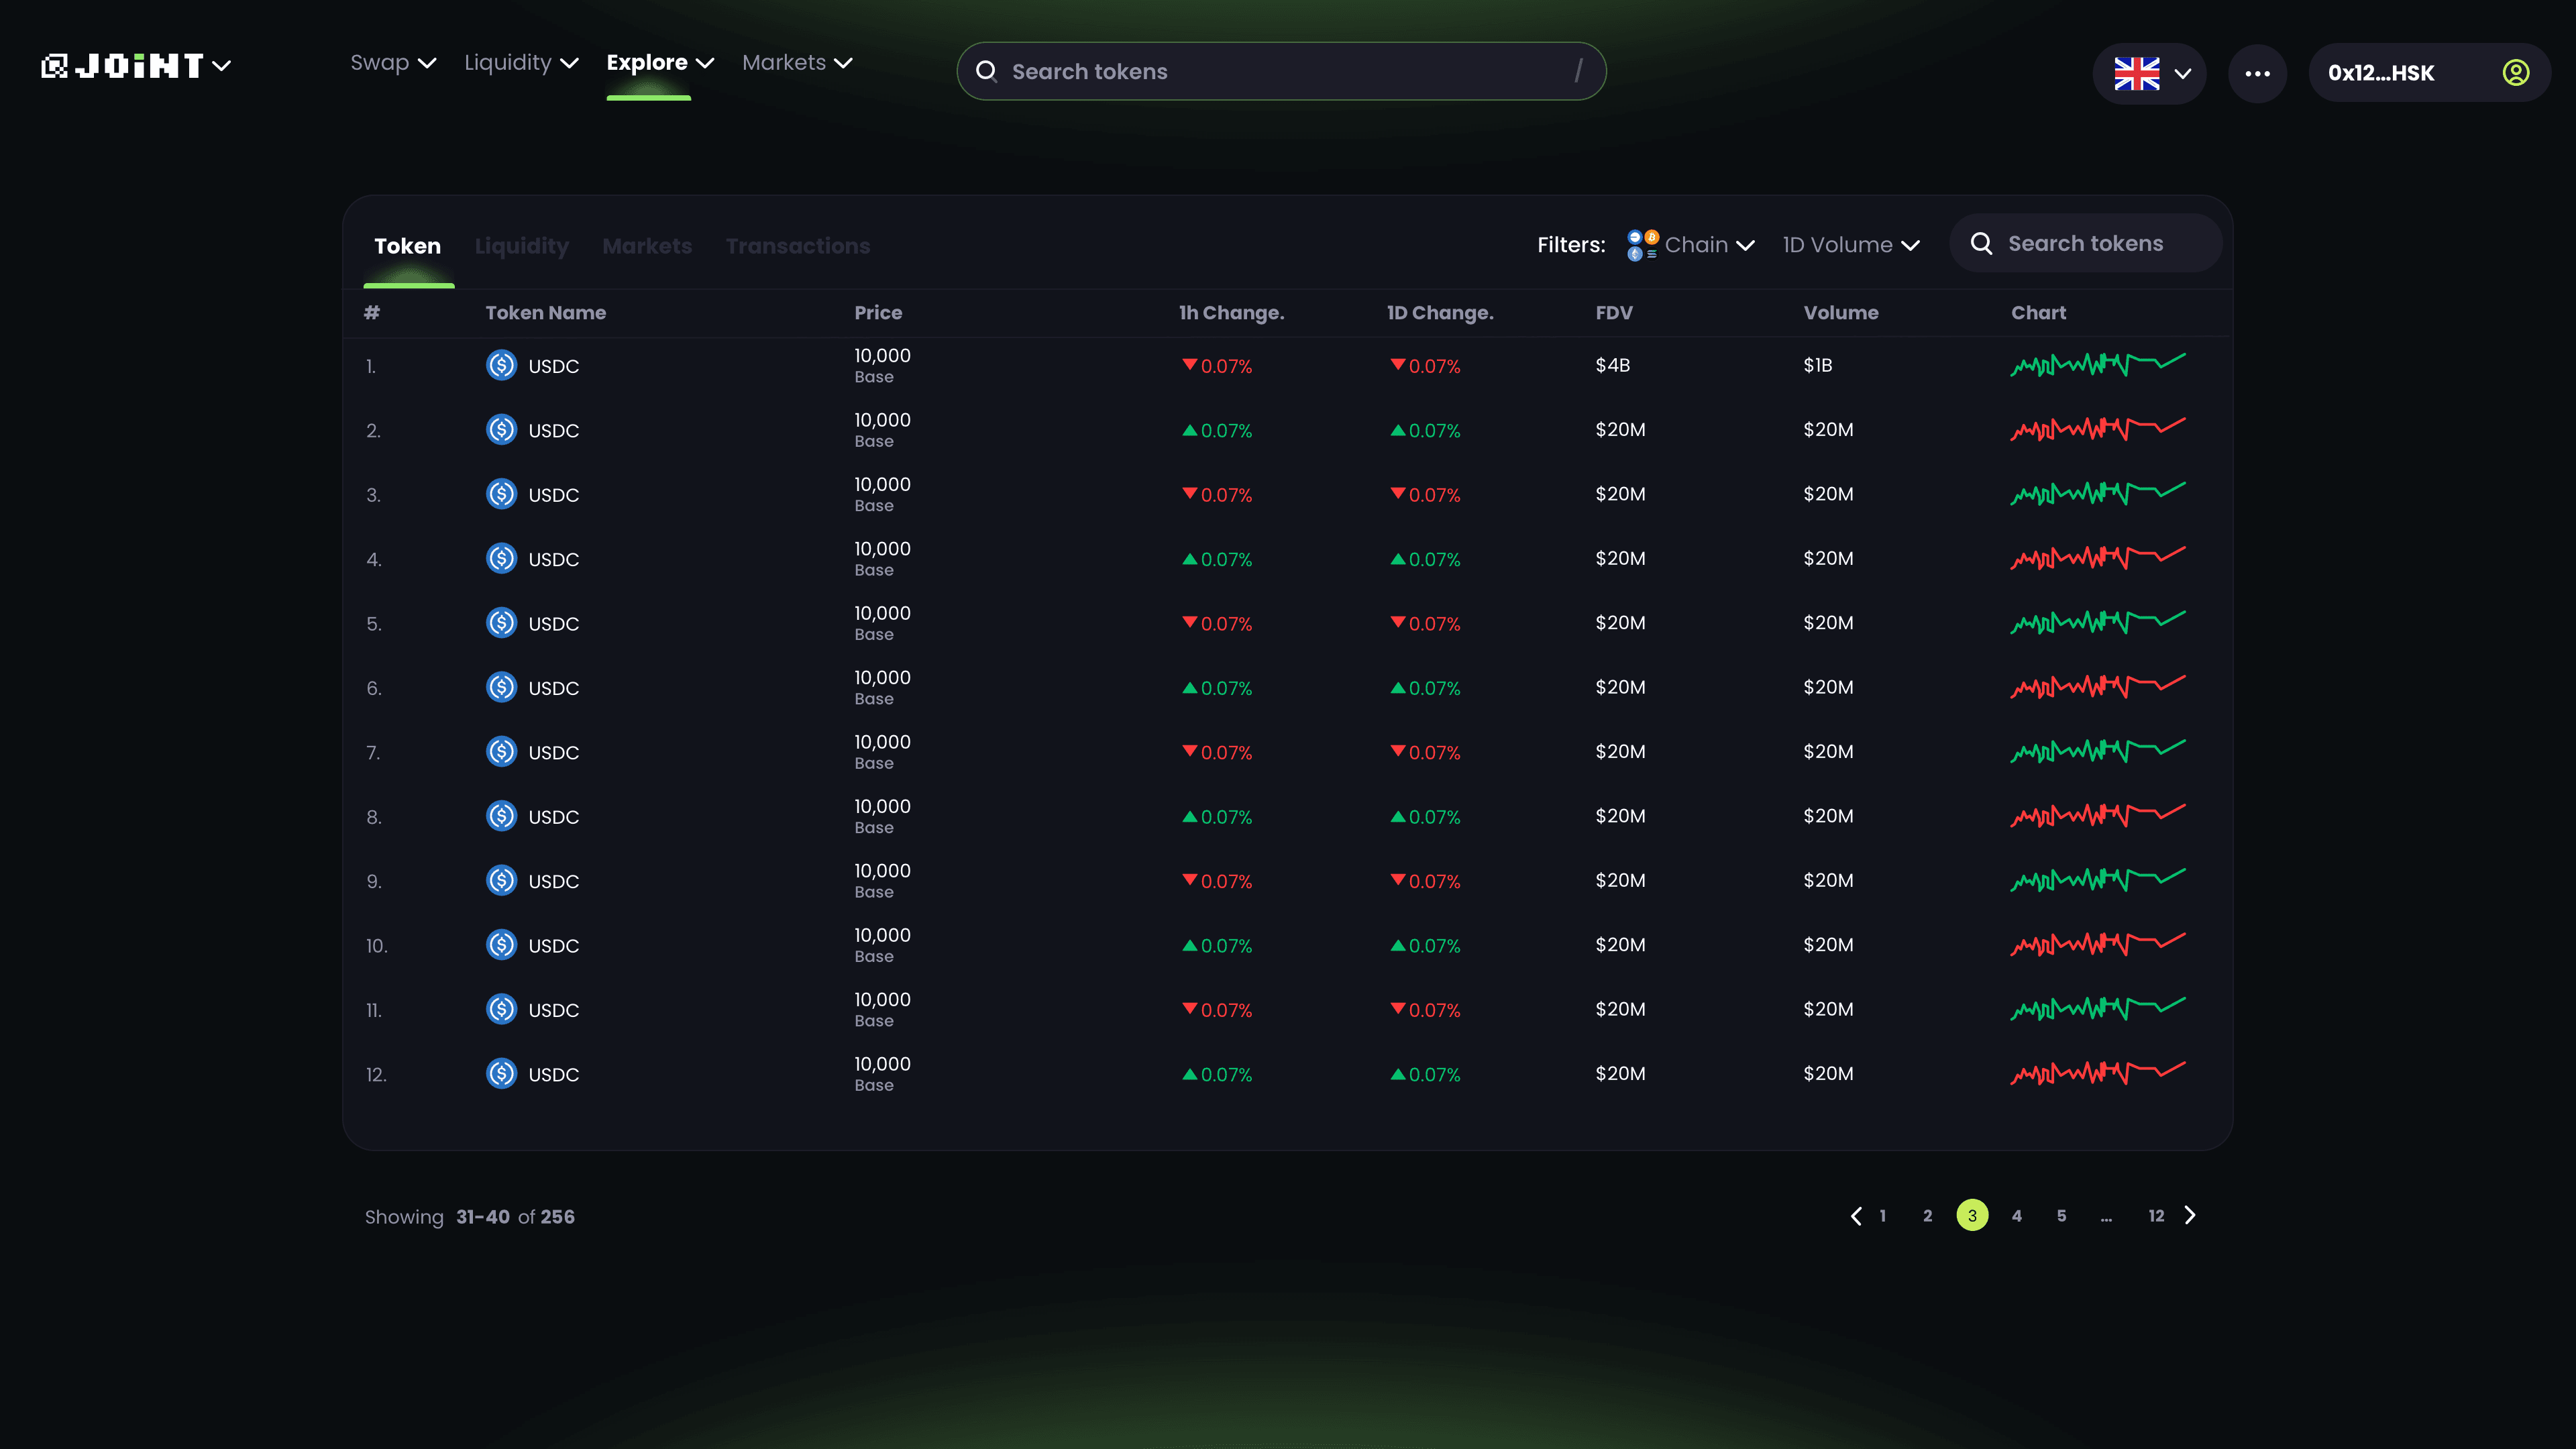Screen dimensions: 2576x1449
Task: Go to previous page with left arrow
Action: (1856, 1216)
